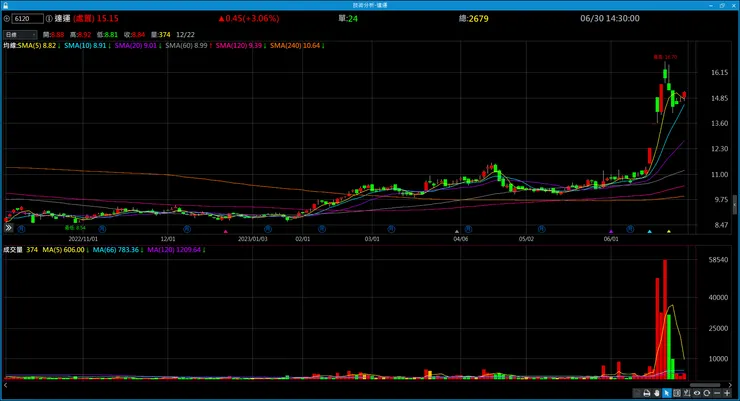This screenshot has height=401, width=740.
Task: Click the frame icon right of the pointer tool
Action: click(677, 393)
